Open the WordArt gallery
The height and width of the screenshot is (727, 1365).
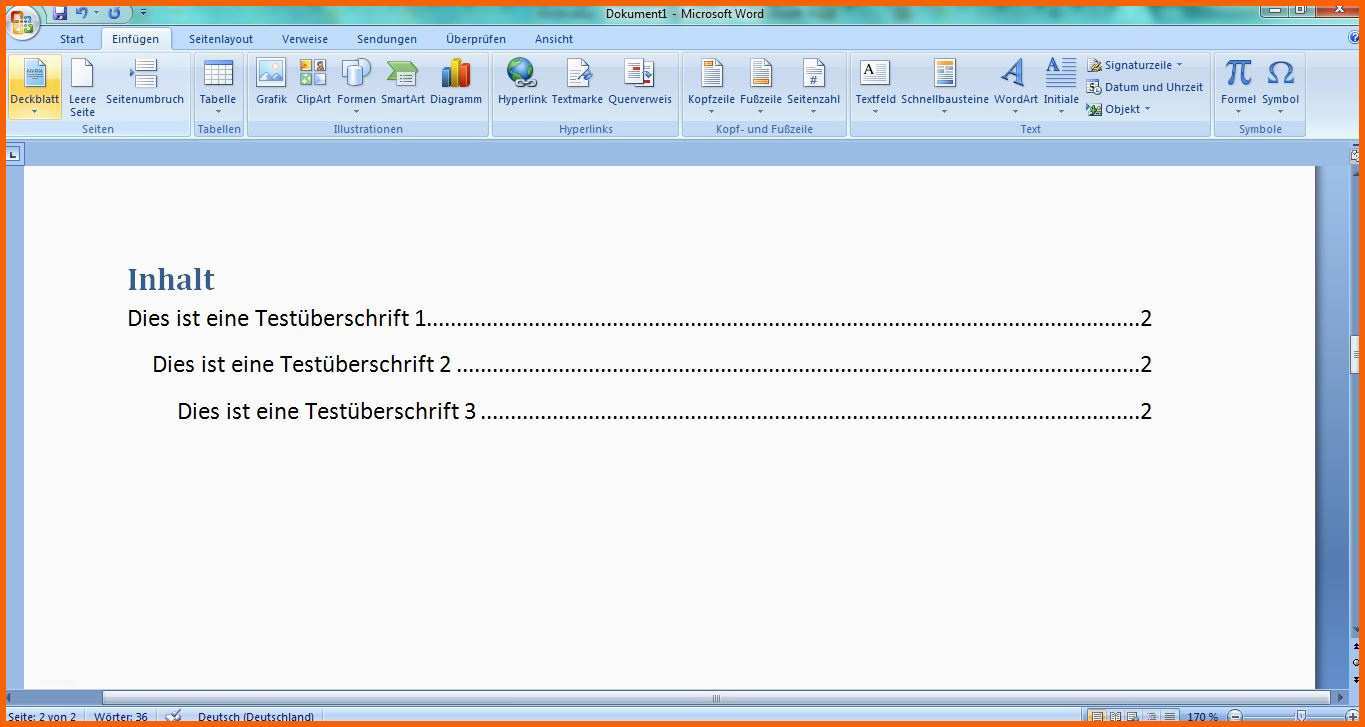[1015, 87]
